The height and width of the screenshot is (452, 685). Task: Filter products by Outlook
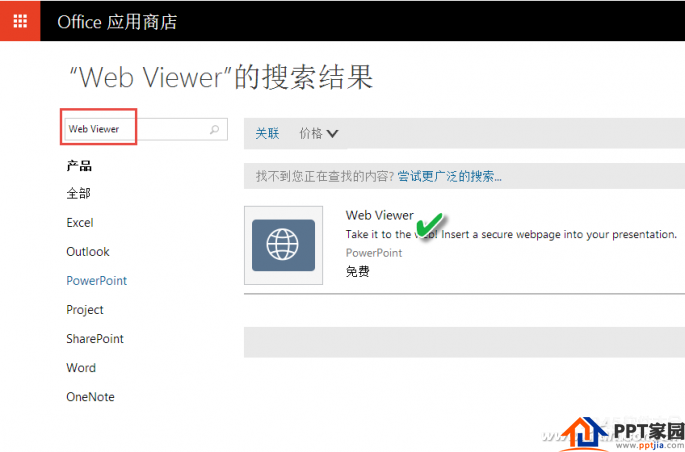click(x=88, y=252)
